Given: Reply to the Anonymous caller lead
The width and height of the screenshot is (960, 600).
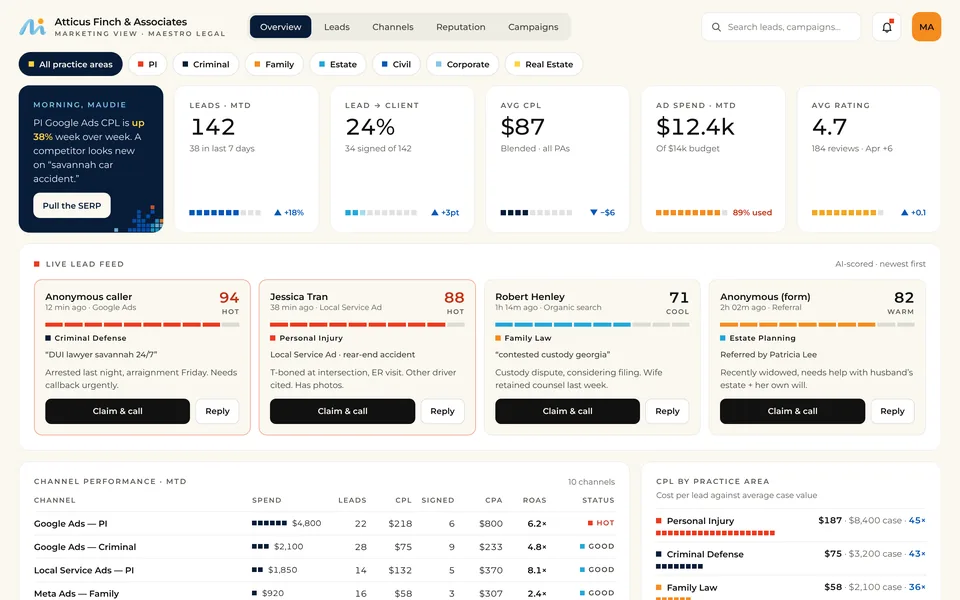Looking at the screenshot, I should click(217, 411).
